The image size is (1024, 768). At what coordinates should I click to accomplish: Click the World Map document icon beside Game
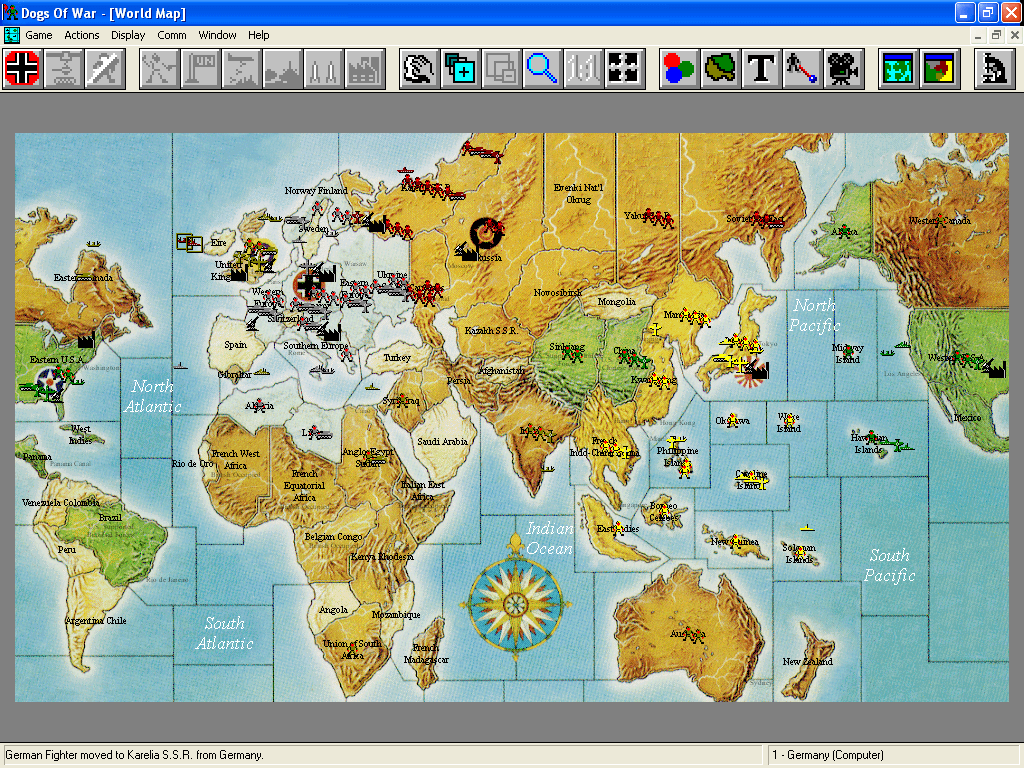tap(12, 35)
